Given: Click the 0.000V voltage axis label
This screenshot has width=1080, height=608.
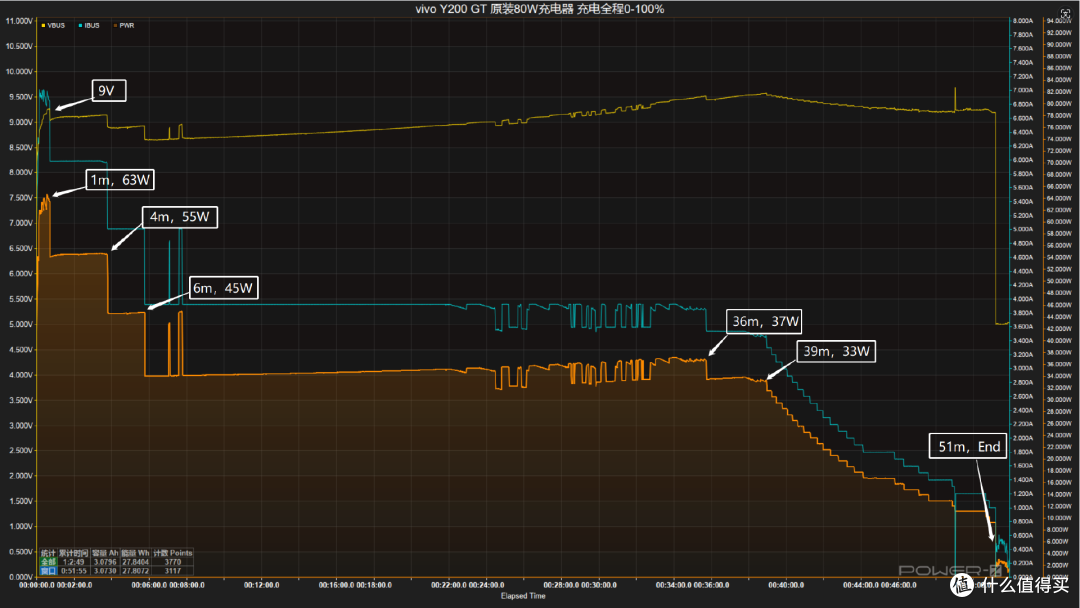Looking at the screenshot, I should pyautogui.click(x=20, y=577).
